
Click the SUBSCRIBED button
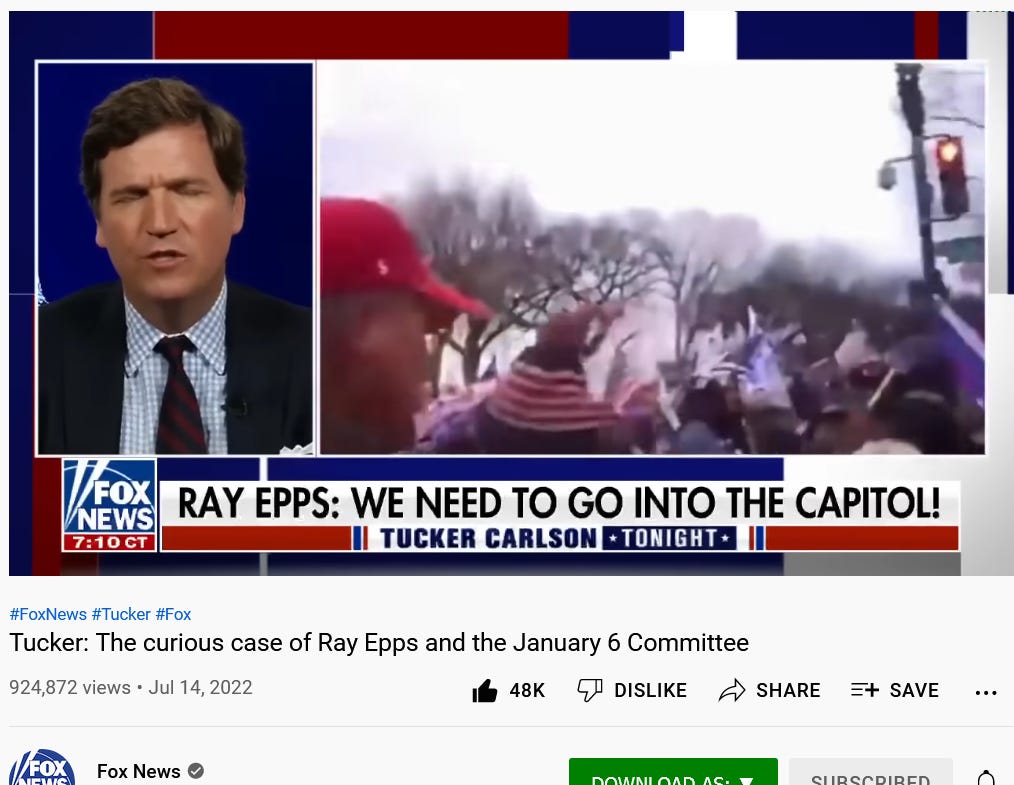870,772
